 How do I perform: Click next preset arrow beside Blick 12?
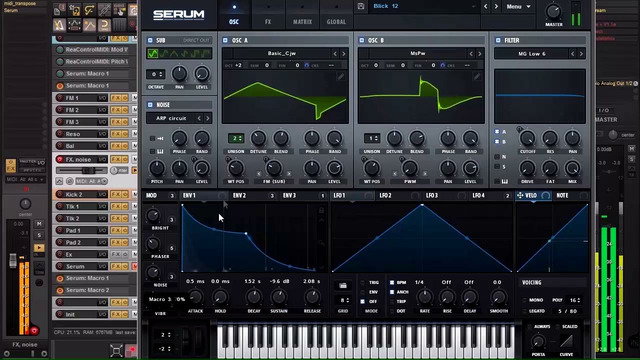click(496, 7)
